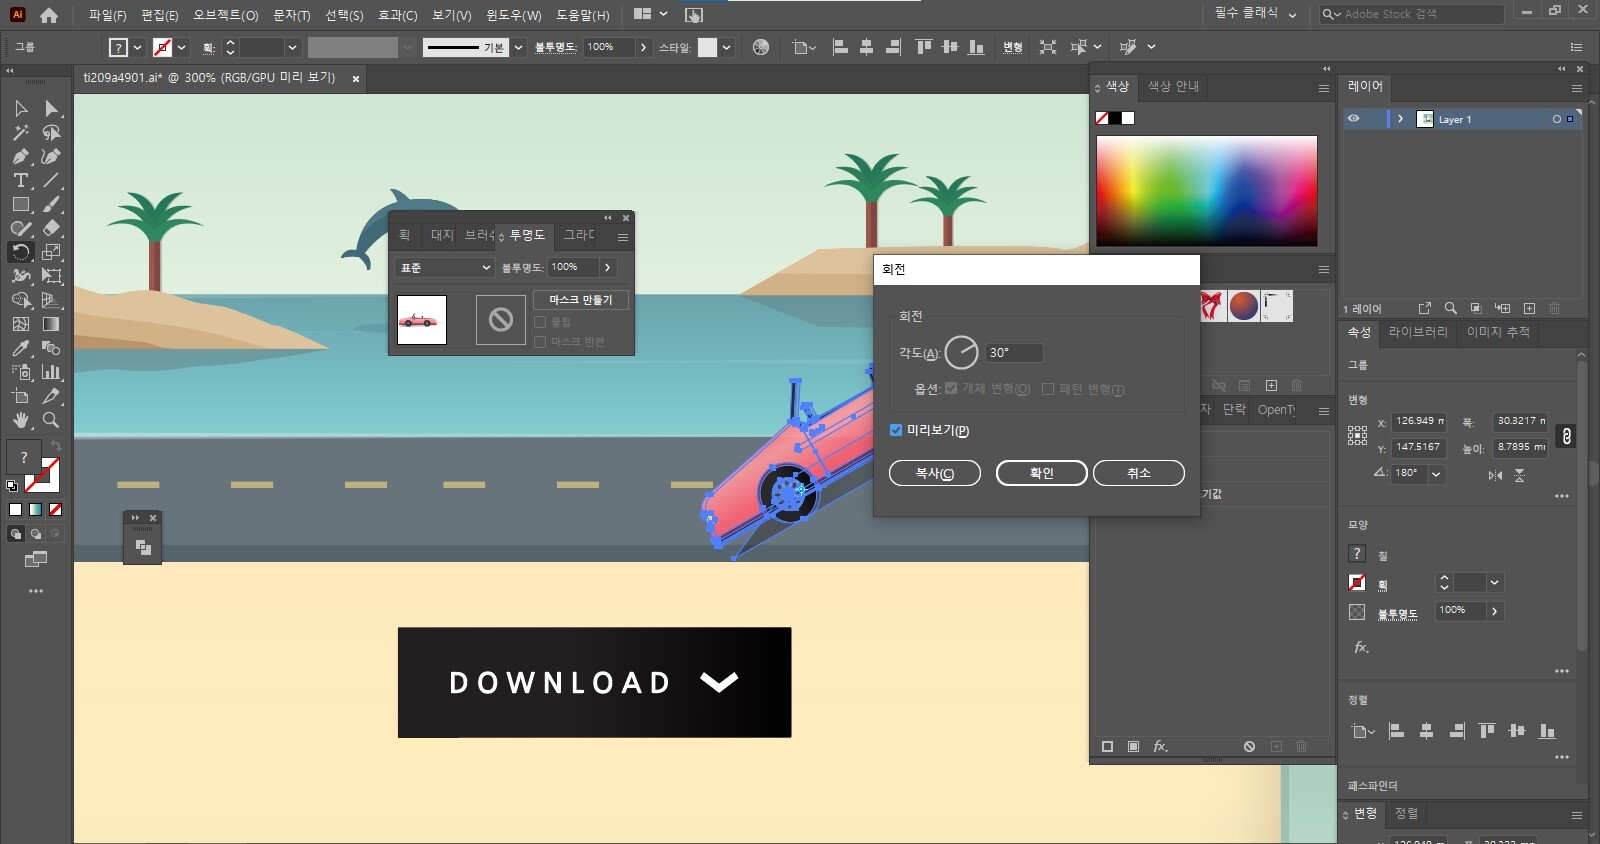Expand Layer 1 sublayers arrow
This screenshot has height=844, width=1600.
(1400, 119)
